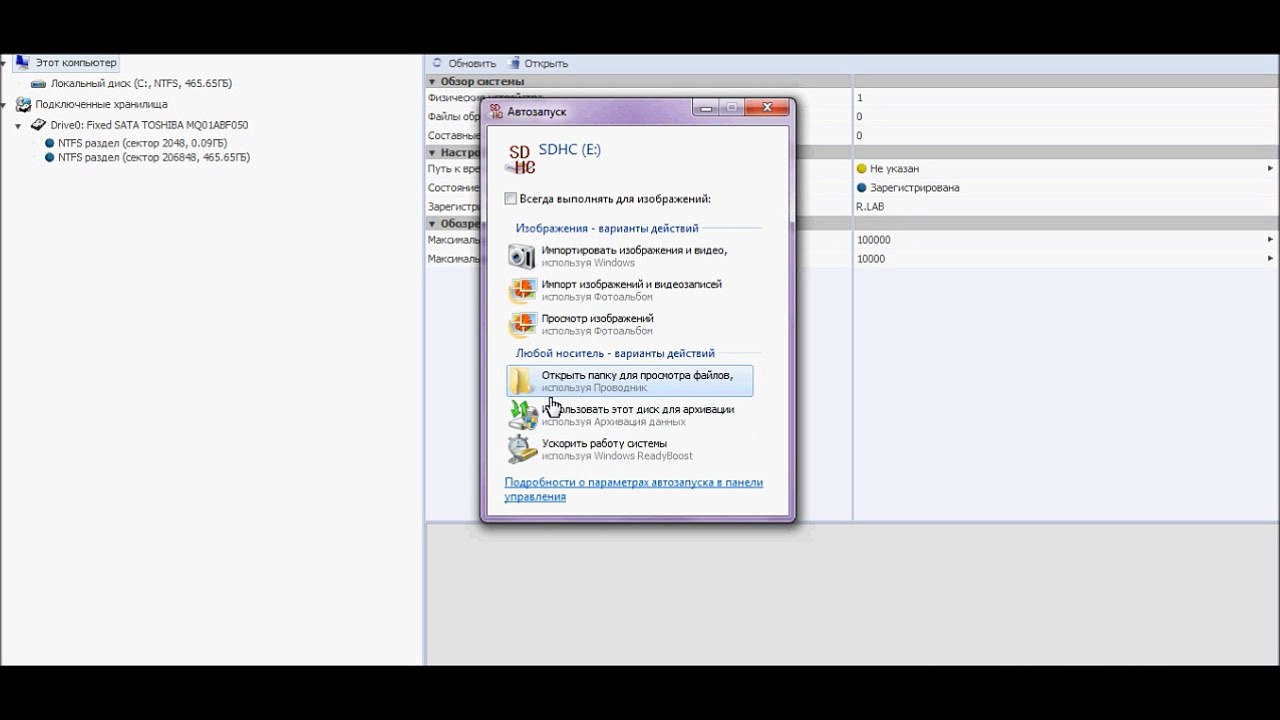Collapse the 'Этот компьютер' tree node
Image resolution: width=1280 pixels, height=720 pixels.
tap(4, 63)
